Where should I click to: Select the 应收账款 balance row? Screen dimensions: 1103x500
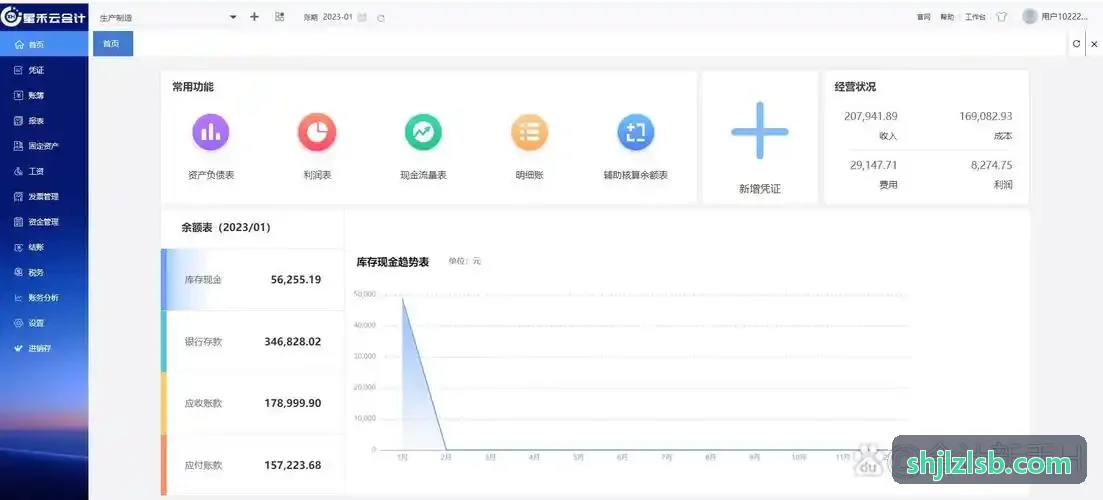click(x=253, y=403)
